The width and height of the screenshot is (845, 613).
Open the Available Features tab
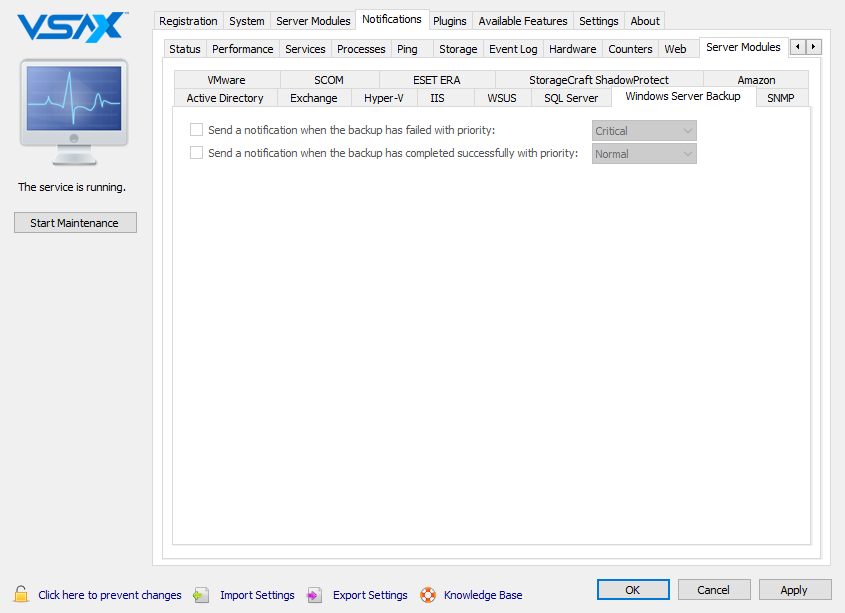(x=523, y=21)
